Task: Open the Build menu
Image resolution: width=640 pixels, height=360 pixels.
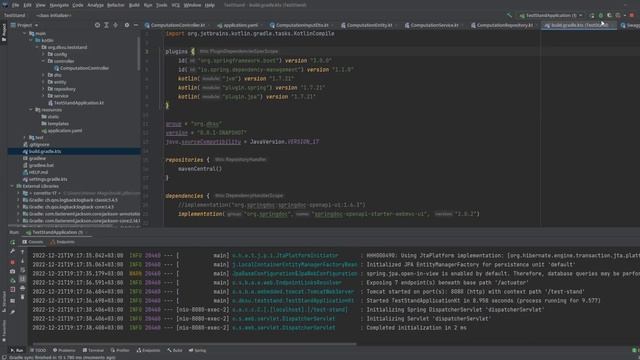Action: point(134,5)
